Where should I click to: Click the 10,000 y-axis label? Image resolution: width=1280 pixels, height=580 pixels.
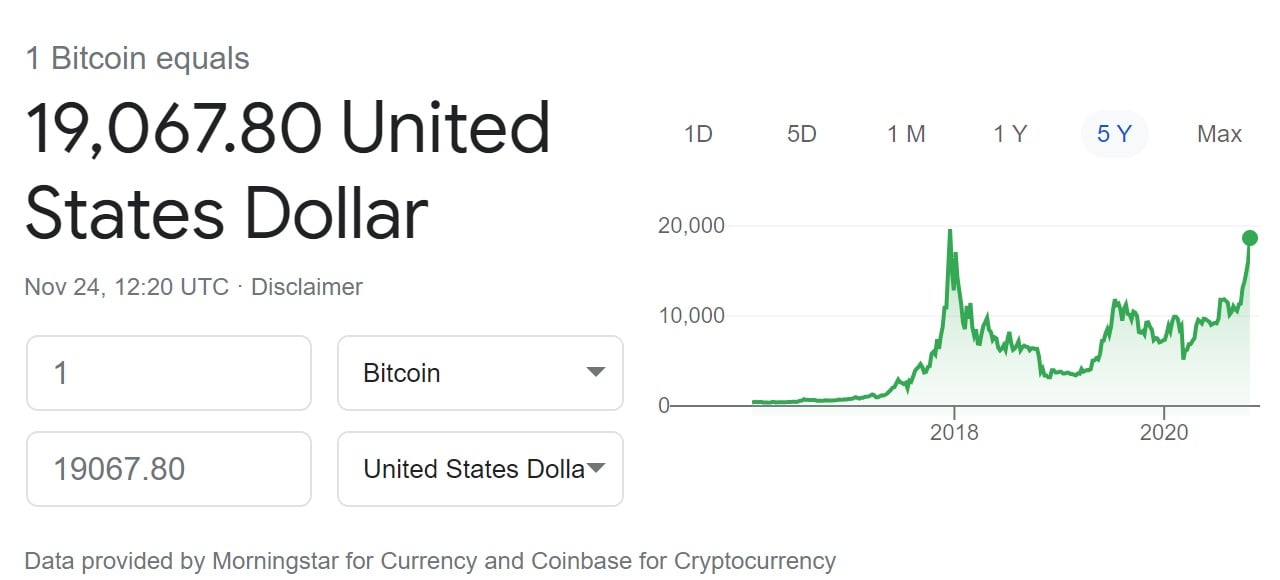tap(691, 315)
